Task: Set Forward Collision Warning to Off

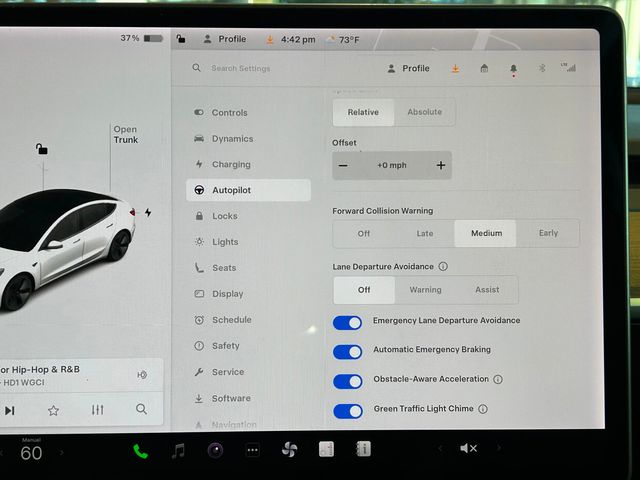Action: click(x=364, y=233)
